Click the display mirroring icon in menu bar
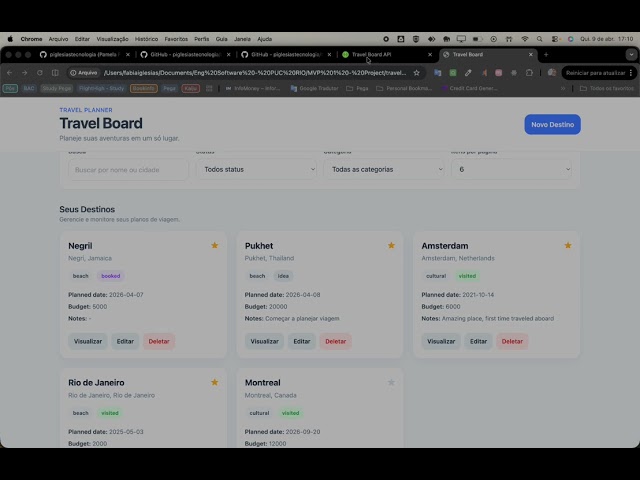This screenshot has width=640, height=480. point(461,39)
